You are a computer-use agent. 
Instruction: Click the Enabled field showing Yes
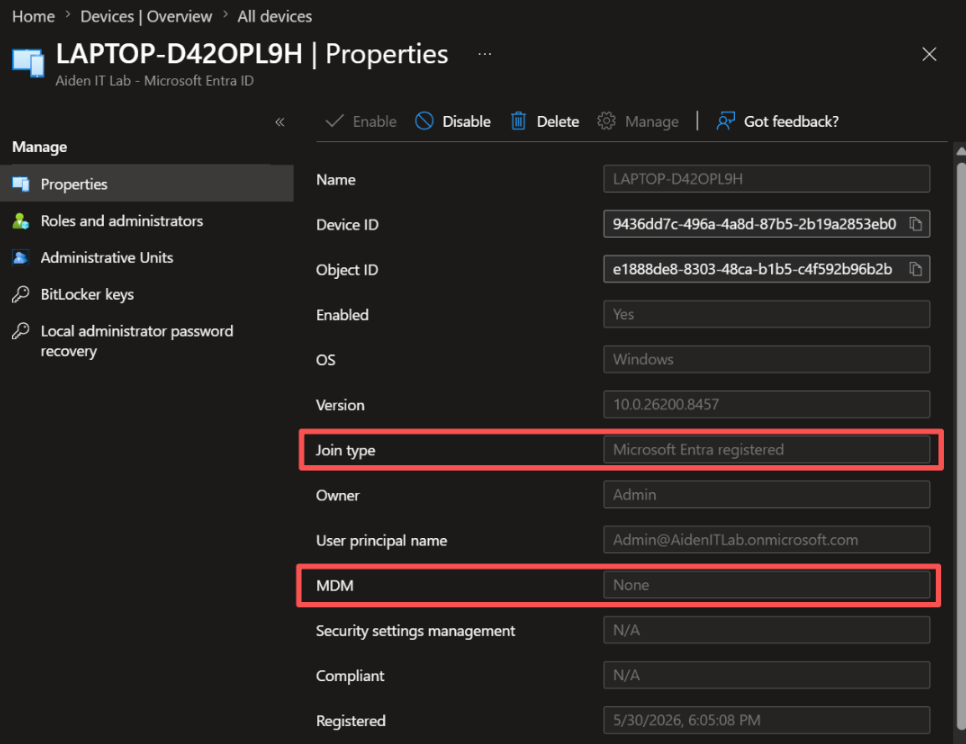pos(766,314)
